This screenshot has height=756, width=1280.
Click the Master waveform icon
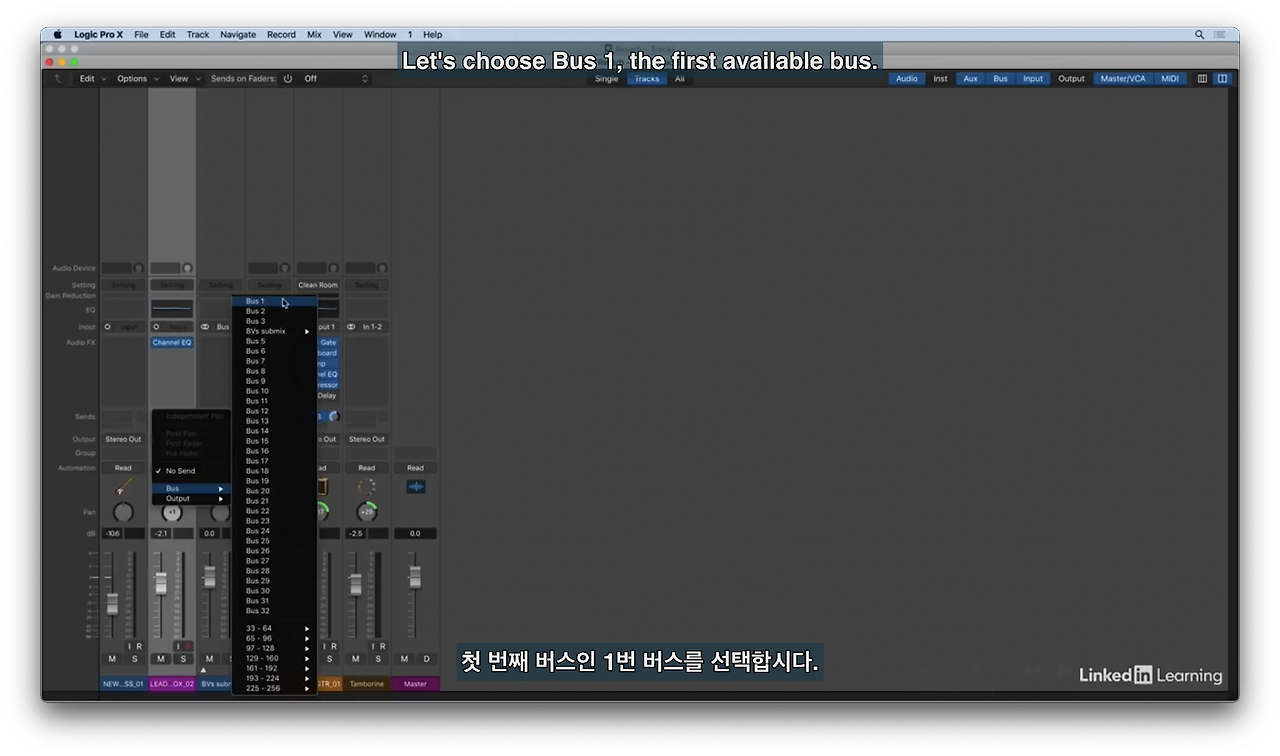(416, 487)
